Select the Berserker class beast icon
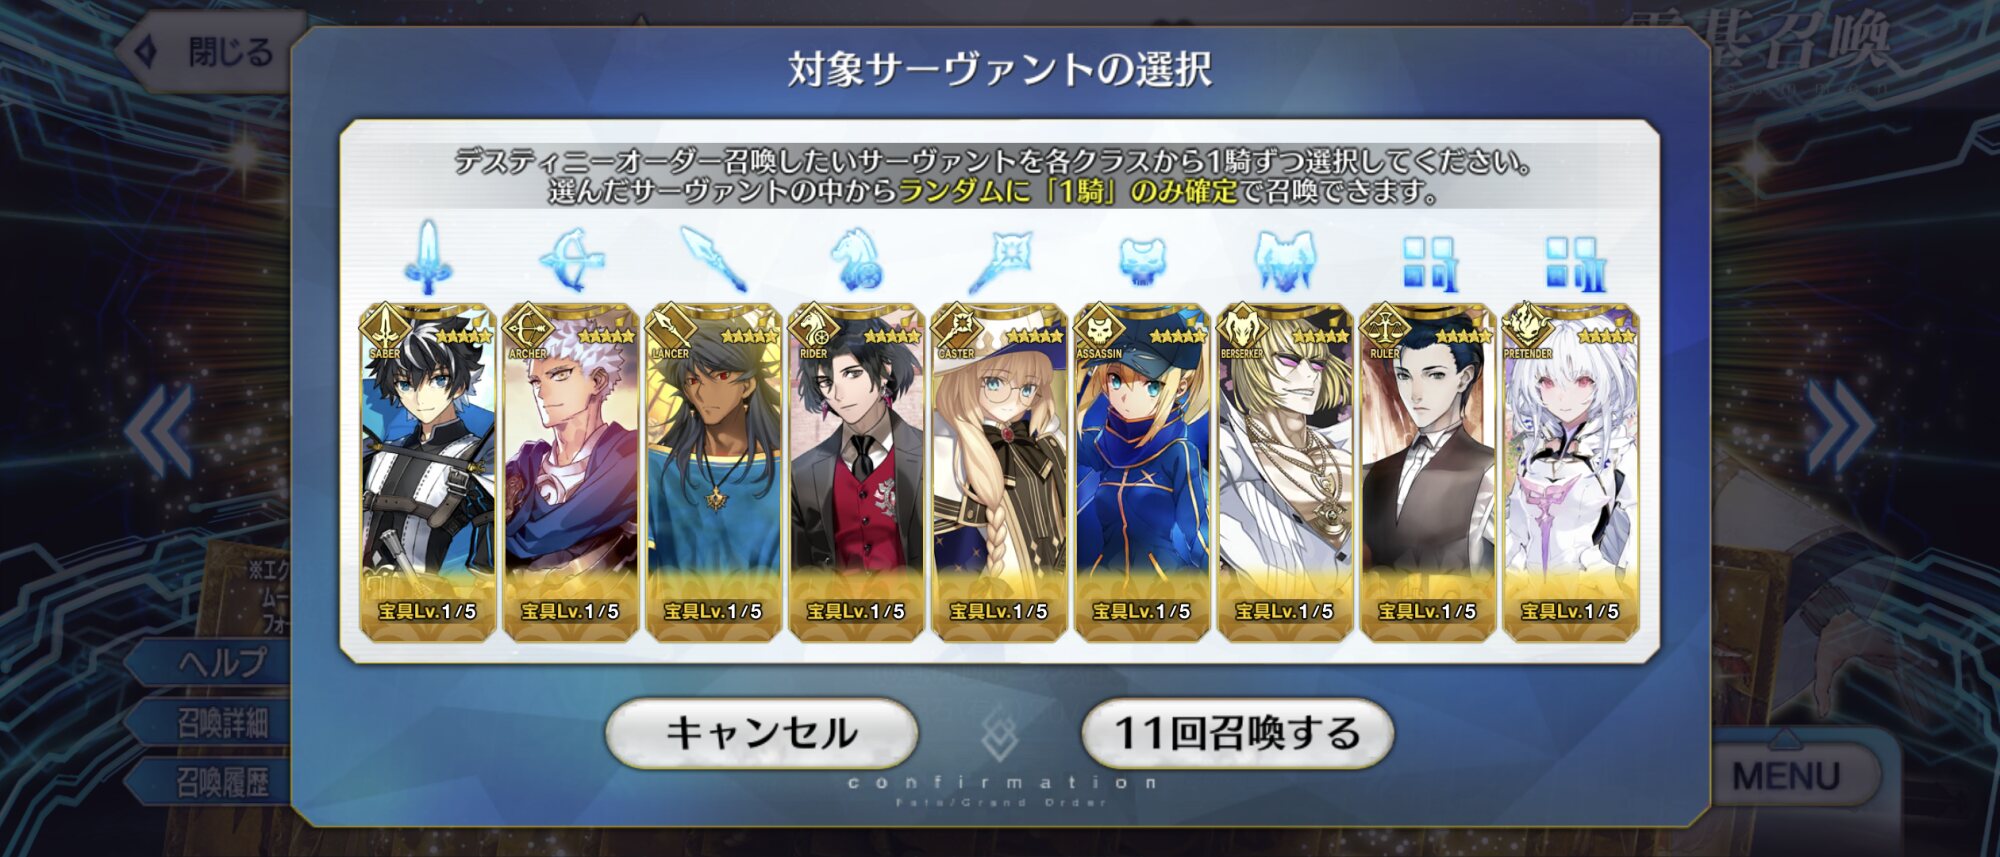Viewport: 2000px width, 857px height. coord(1285,260)
